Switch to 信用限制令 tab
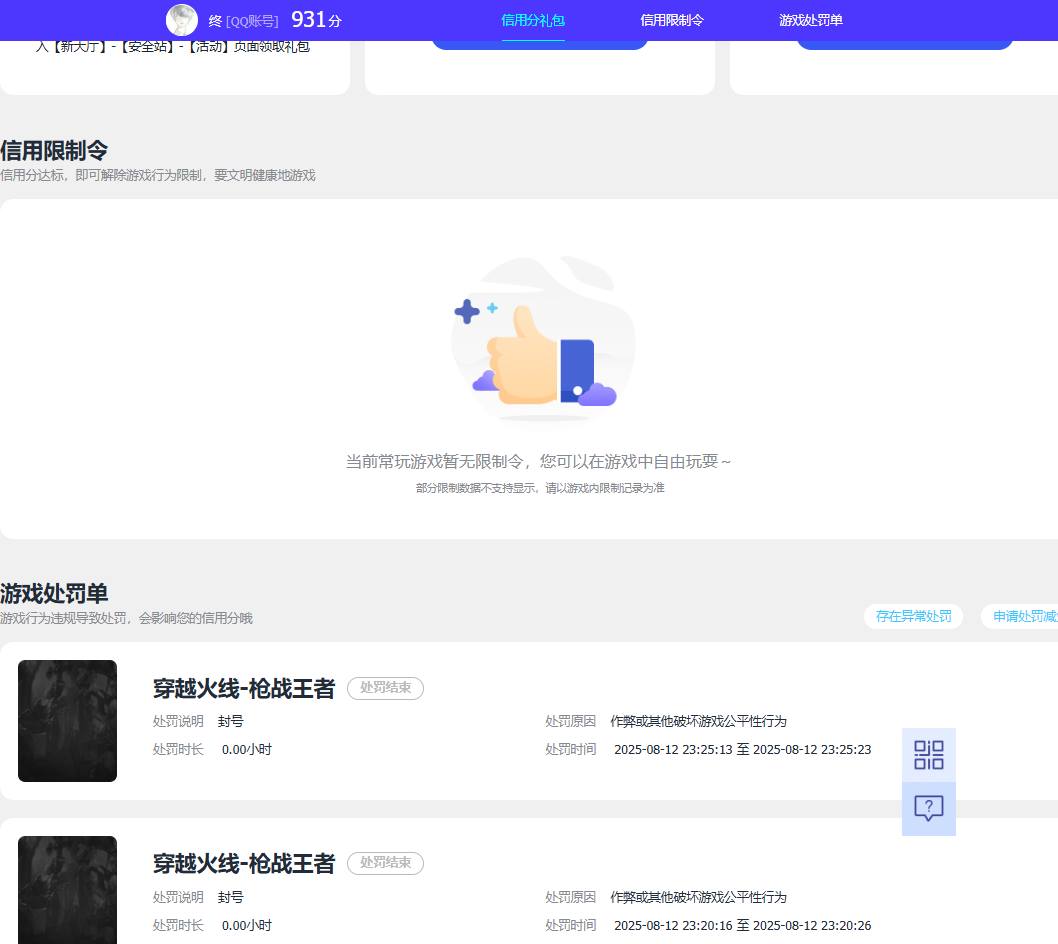1058x944 pixels. point(672,20)
